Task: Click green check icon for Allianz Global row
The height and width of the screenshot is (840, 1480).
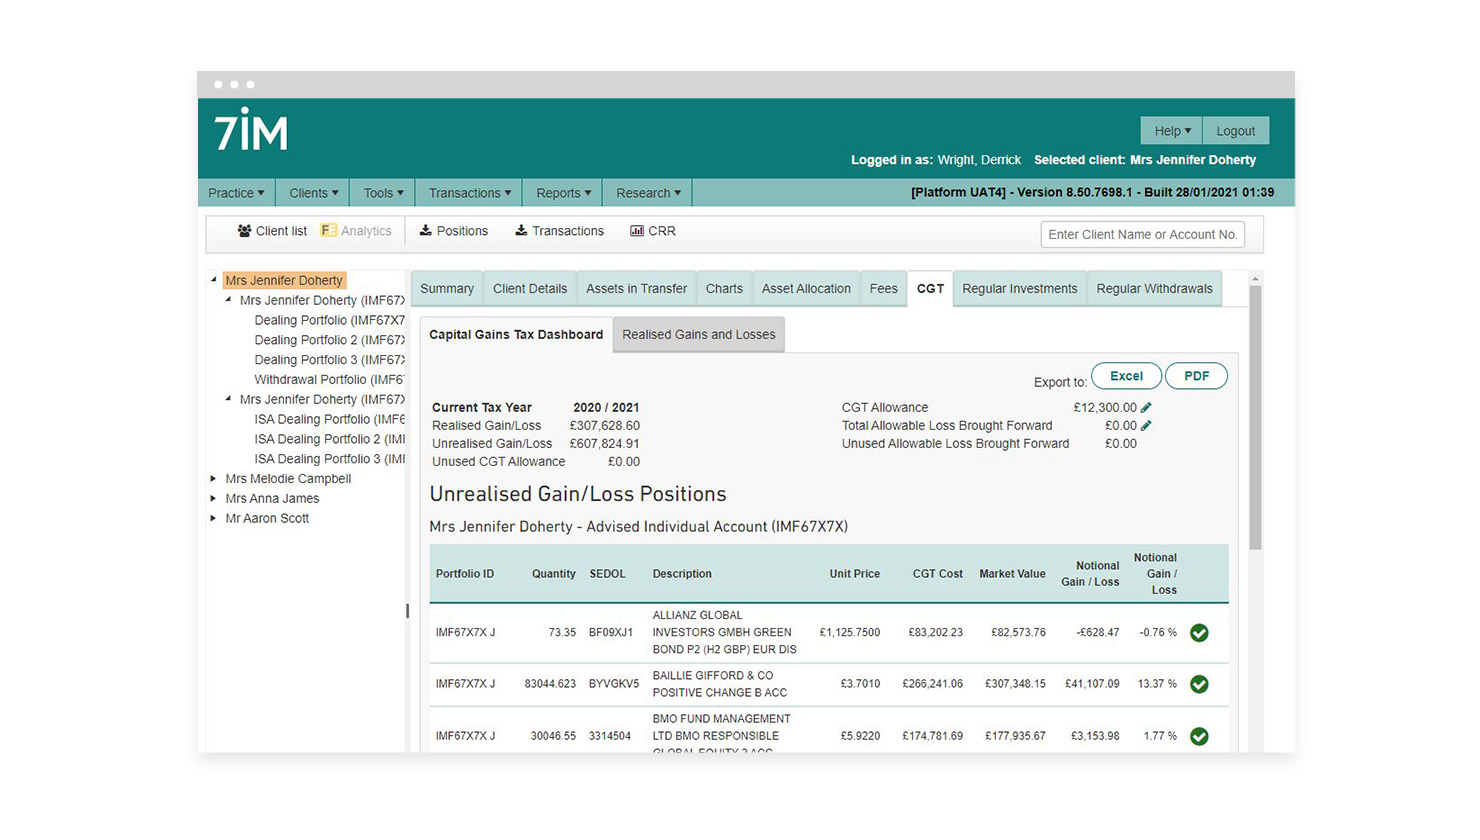Action: [1199, 633]
